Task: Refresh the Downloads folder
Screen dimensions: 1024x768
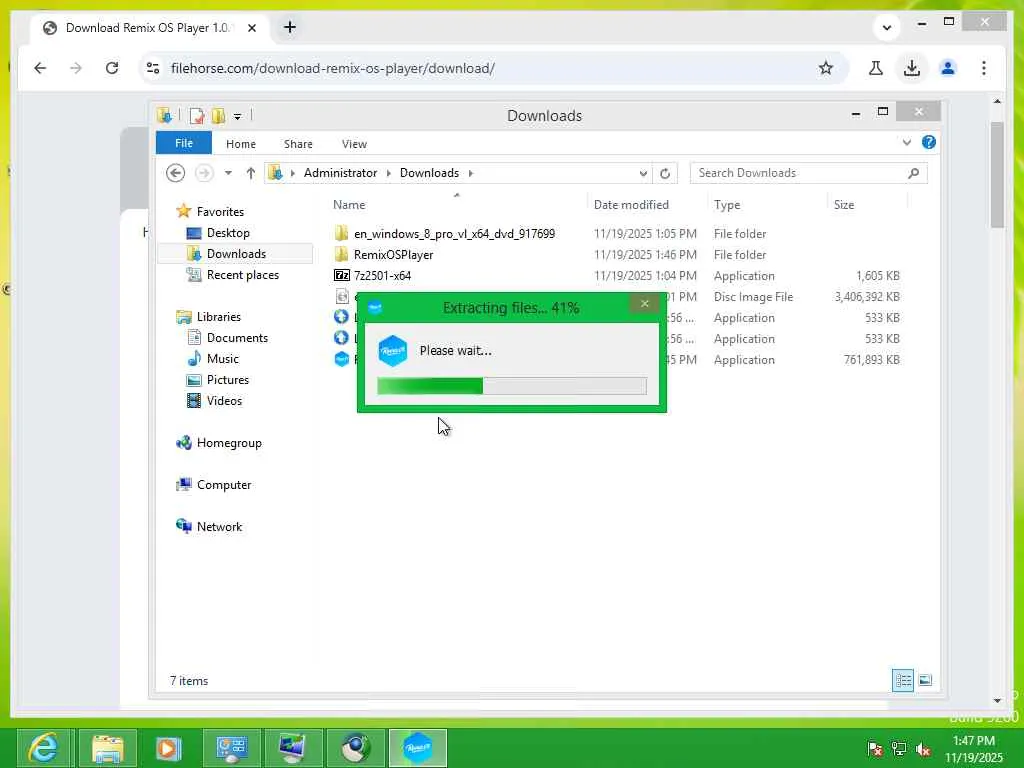Action: tap(665, 173)
